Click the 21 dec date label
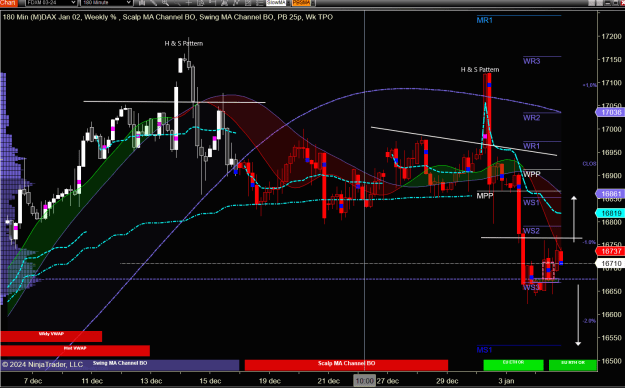 coord(328,381)
